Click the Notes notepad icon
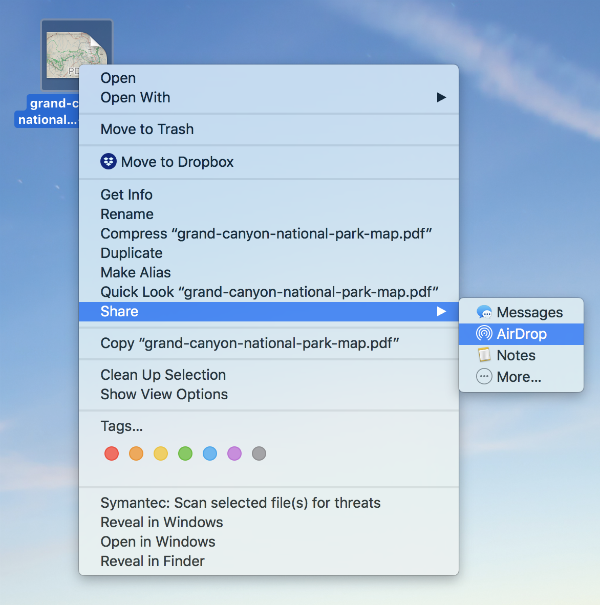Viewport: 600px width, 605px height. click(484, 355)
